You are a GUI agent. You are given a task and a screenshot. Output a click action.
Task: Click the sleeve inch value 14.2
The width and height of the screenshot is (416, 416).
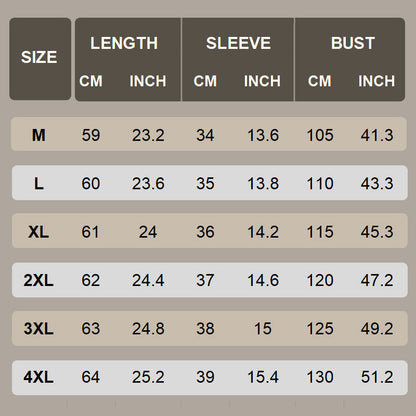263,232
